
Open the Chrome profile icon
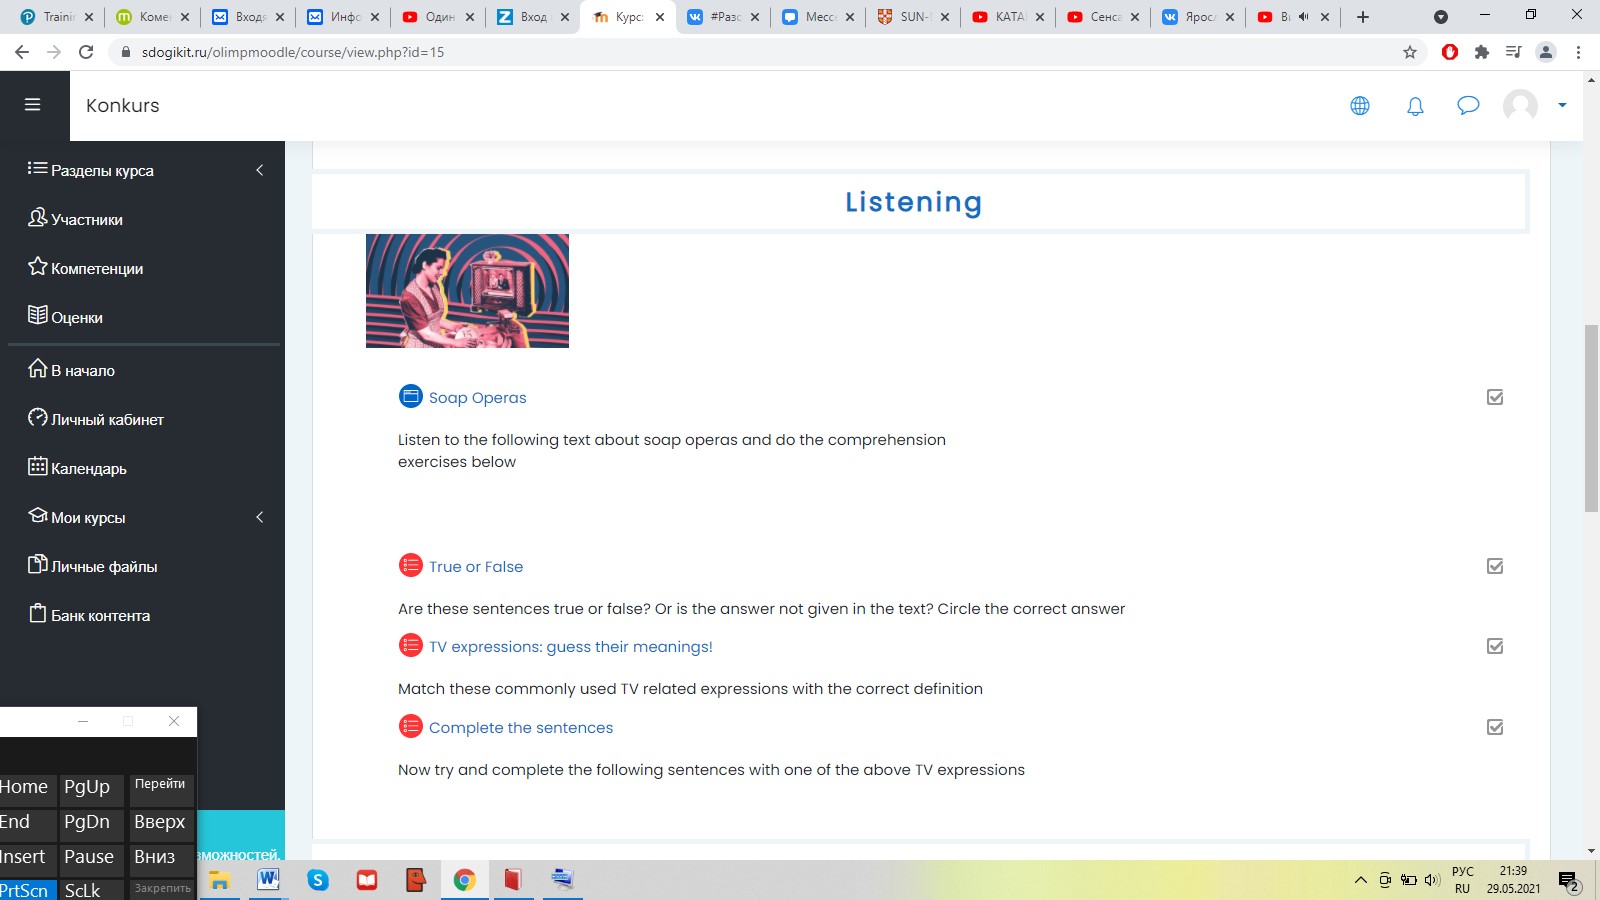point(1546,52)
